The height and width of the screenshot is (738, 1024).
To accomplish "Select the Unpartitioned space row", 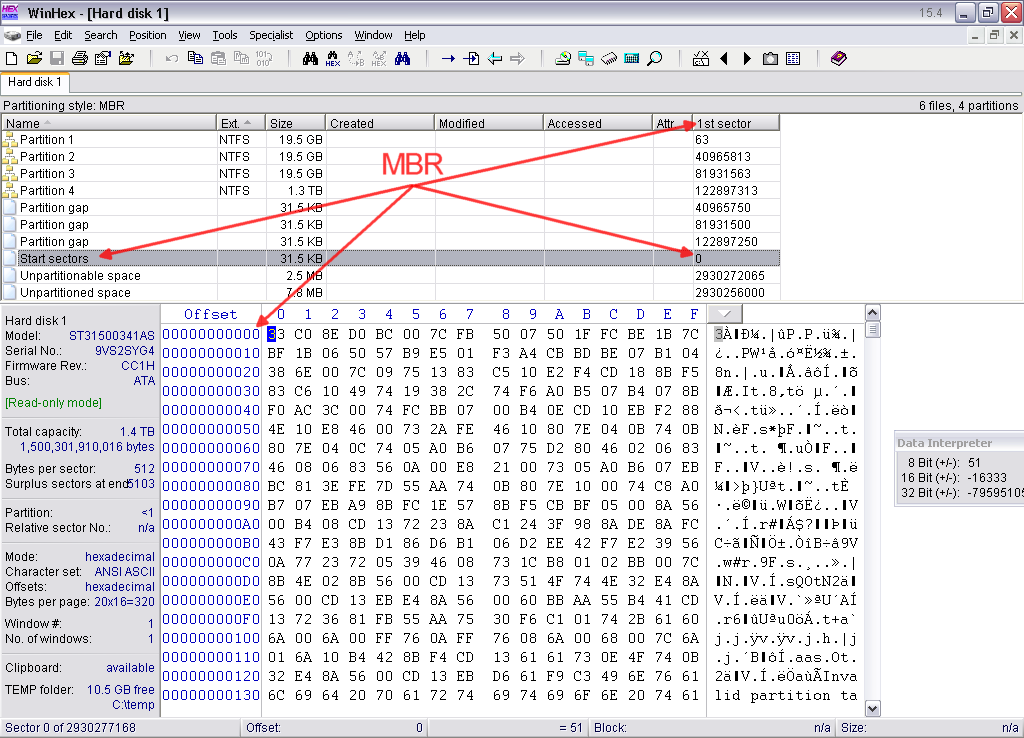I will (x=391, y=293).
